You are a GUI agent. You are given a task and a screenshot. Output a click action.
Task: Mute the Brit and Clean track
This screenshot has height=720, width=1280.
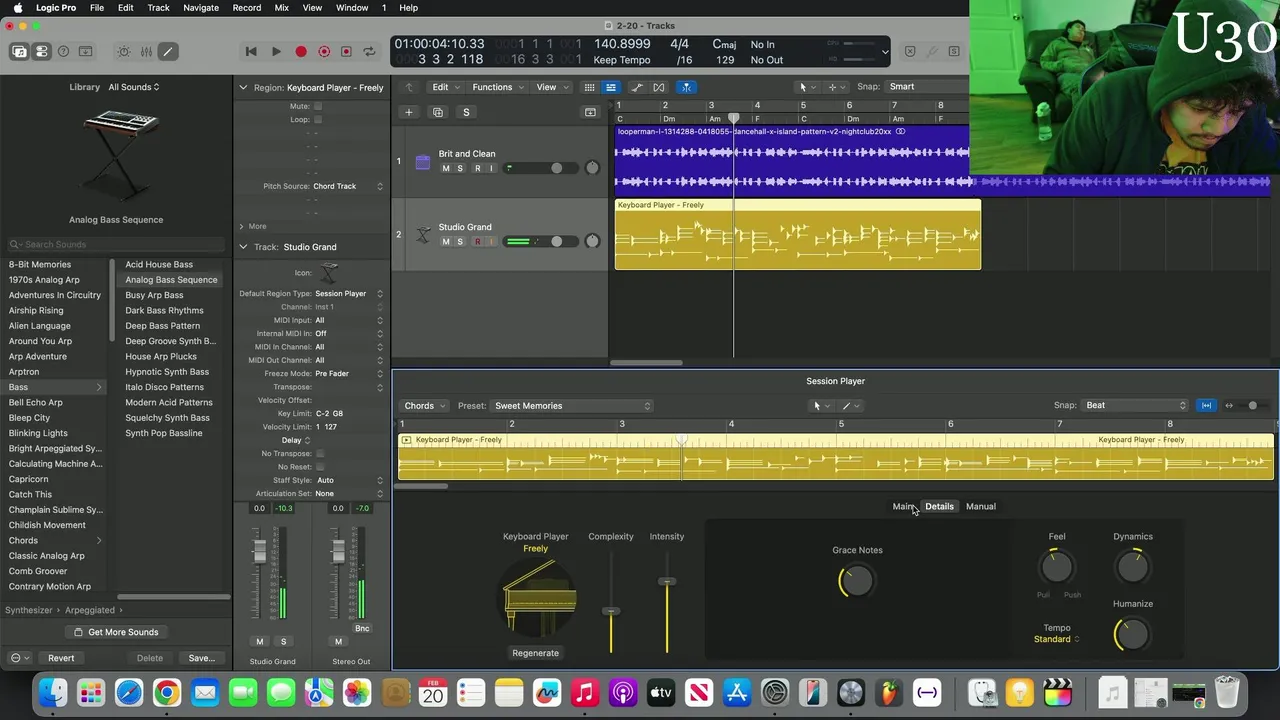tap(446, 168)
